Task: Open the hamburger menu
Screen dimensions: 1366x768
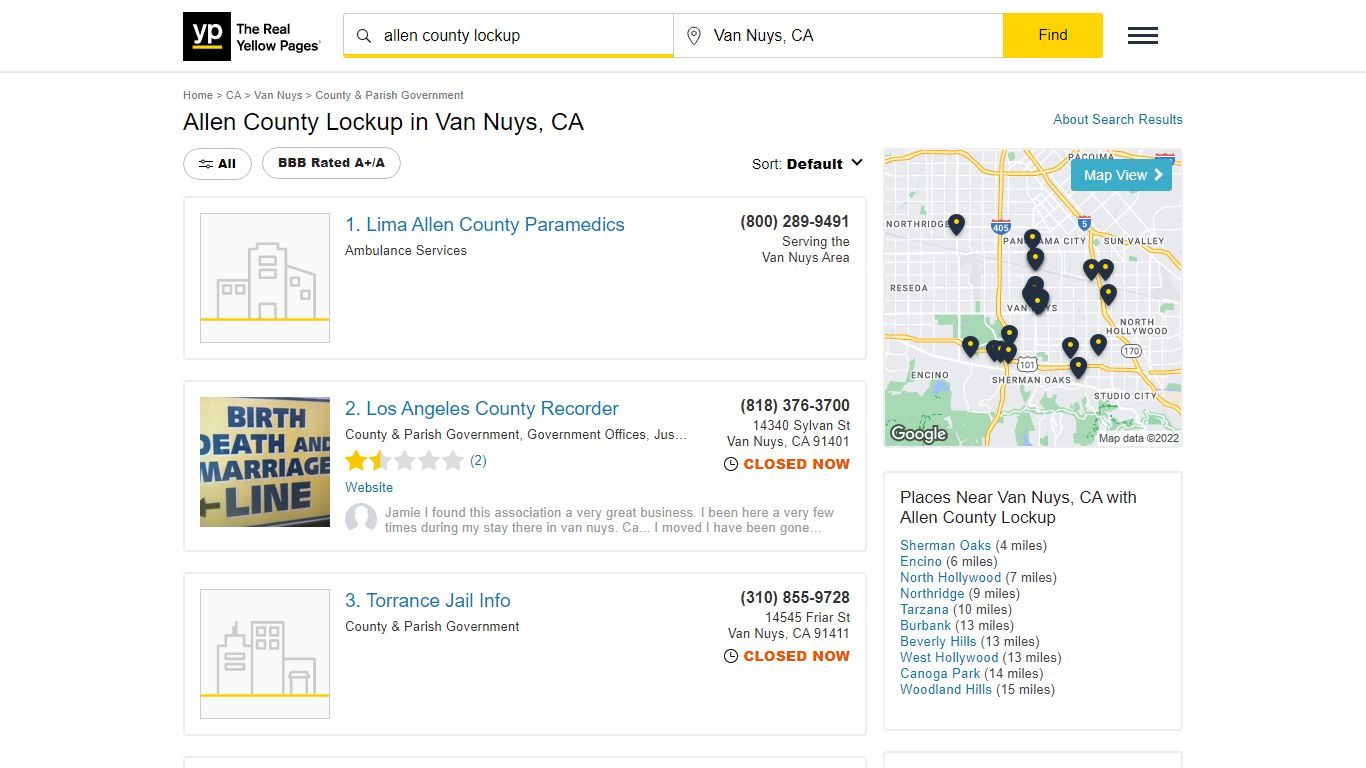Action: (1143, 36)
